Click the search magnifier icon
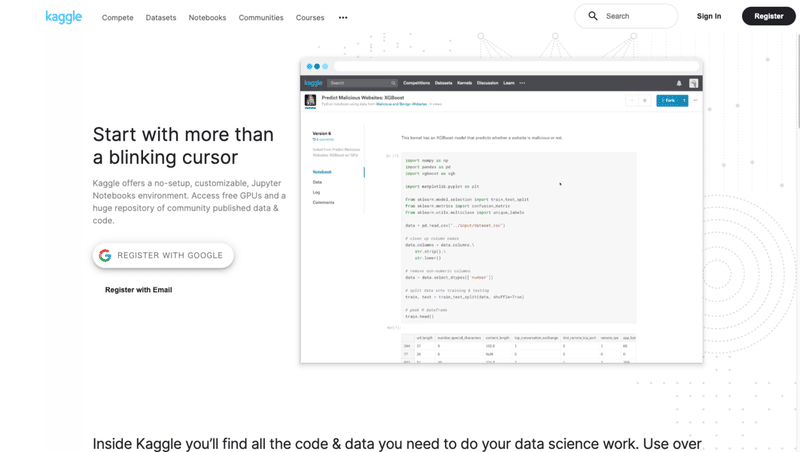This screenshot has height=452, width=800. pyautogui.click(x=593, y=16)
